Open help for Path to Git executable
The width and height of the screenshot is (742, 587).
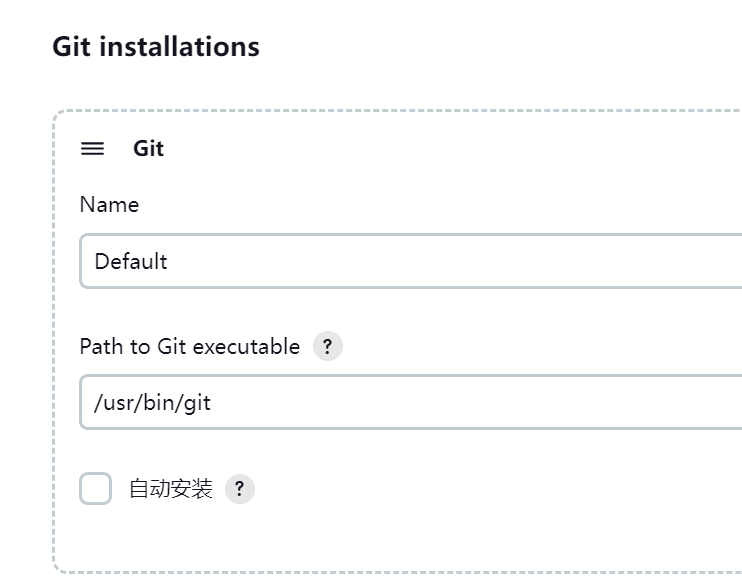coord(328,347)
